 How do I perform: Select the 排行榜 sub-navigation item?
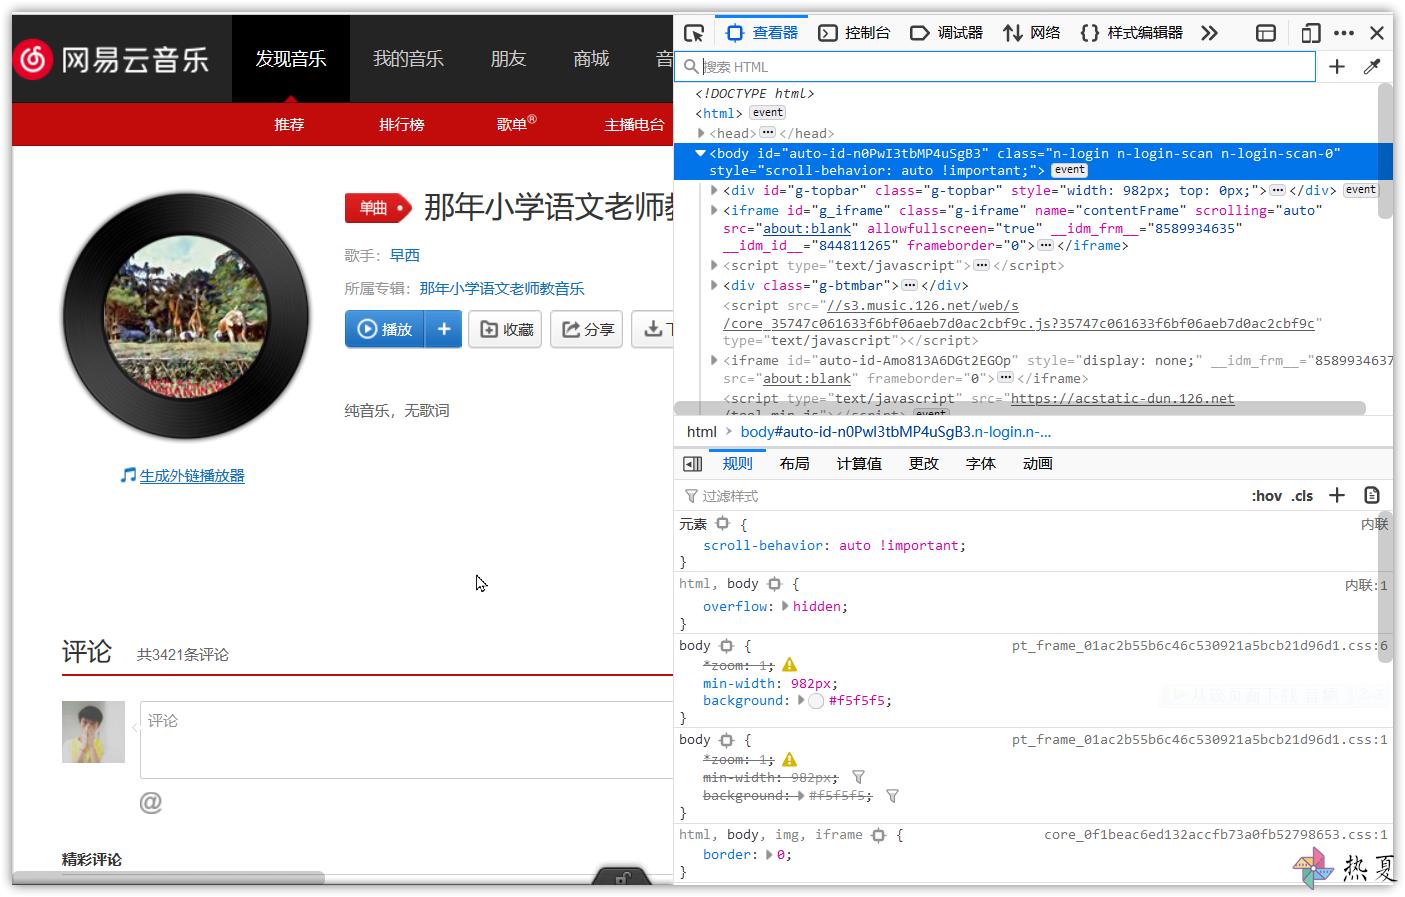click(x=402, y=124)
